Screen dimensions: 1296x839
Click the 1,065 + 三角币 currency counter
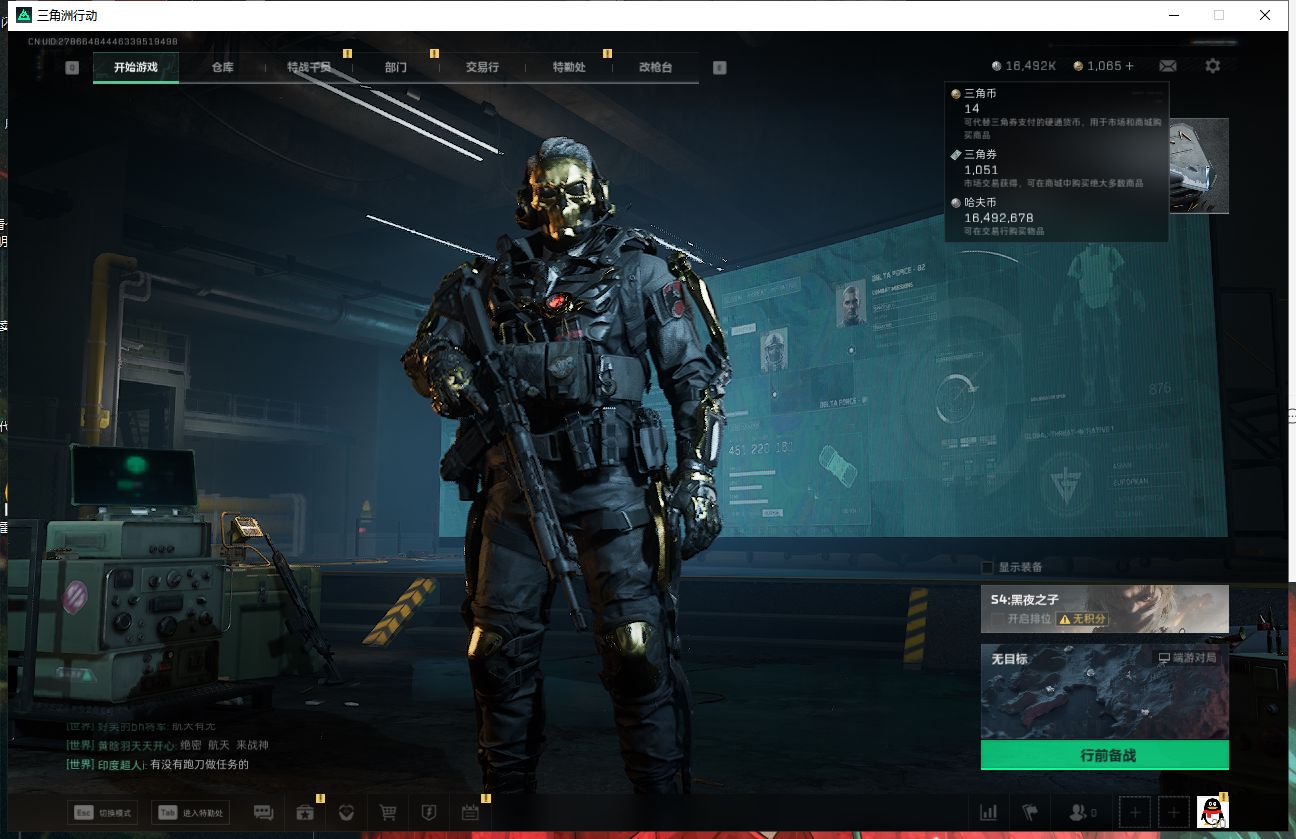[x=1104, y=66]
